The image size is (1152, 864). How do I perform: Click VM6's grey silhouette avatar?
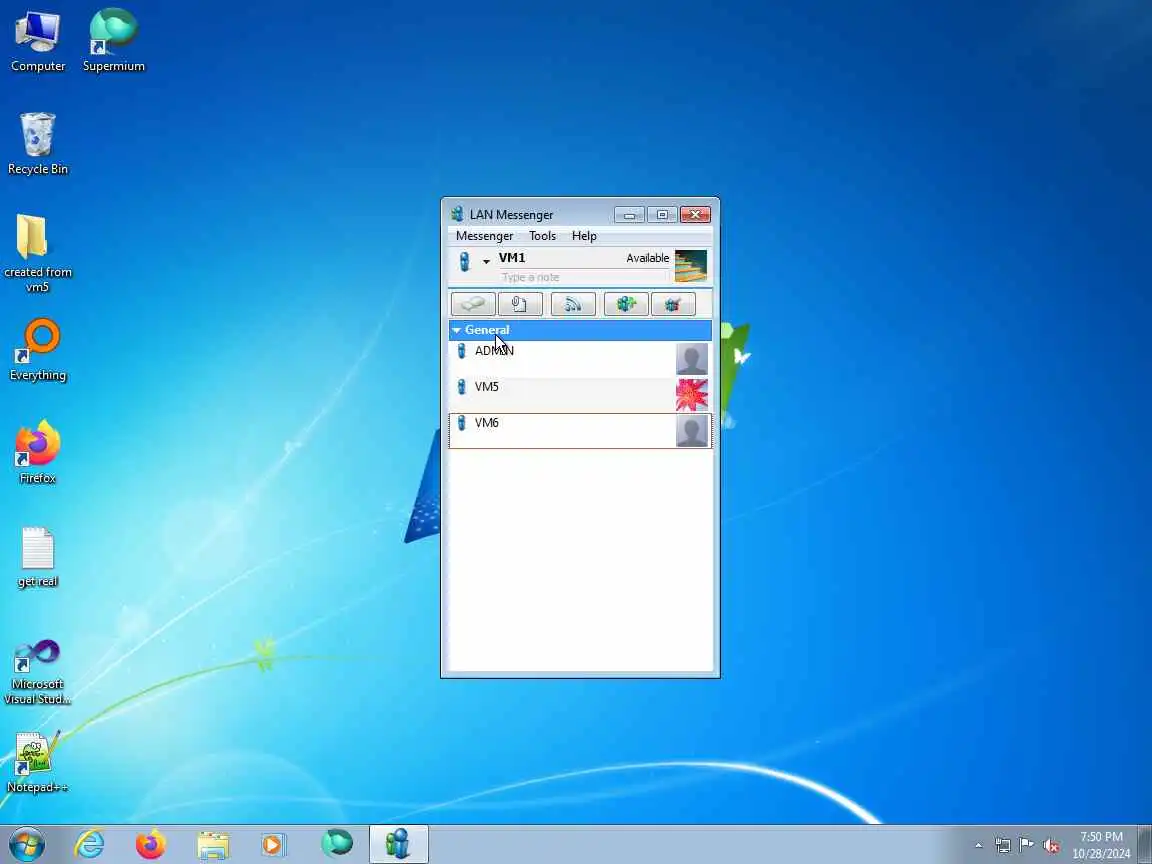[x=691, y=431]
